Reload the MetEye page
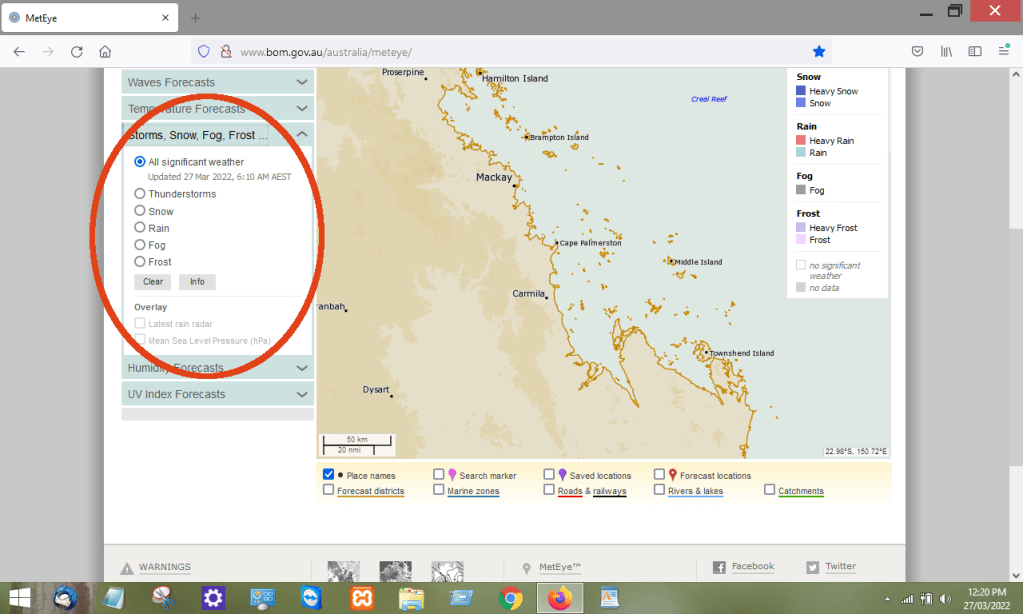The width and height of the screenshot is (1023, 614). tap(76, 52)
